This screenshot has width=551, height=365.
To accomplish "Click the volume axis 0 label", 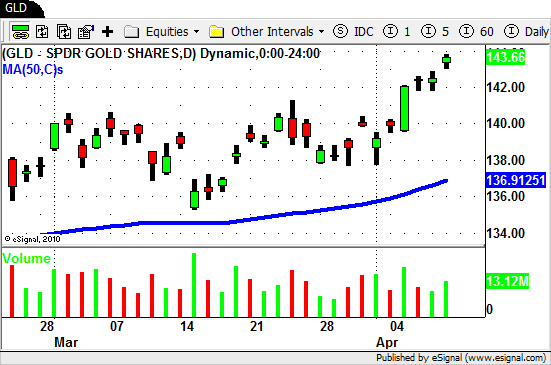I will point(490,309).
